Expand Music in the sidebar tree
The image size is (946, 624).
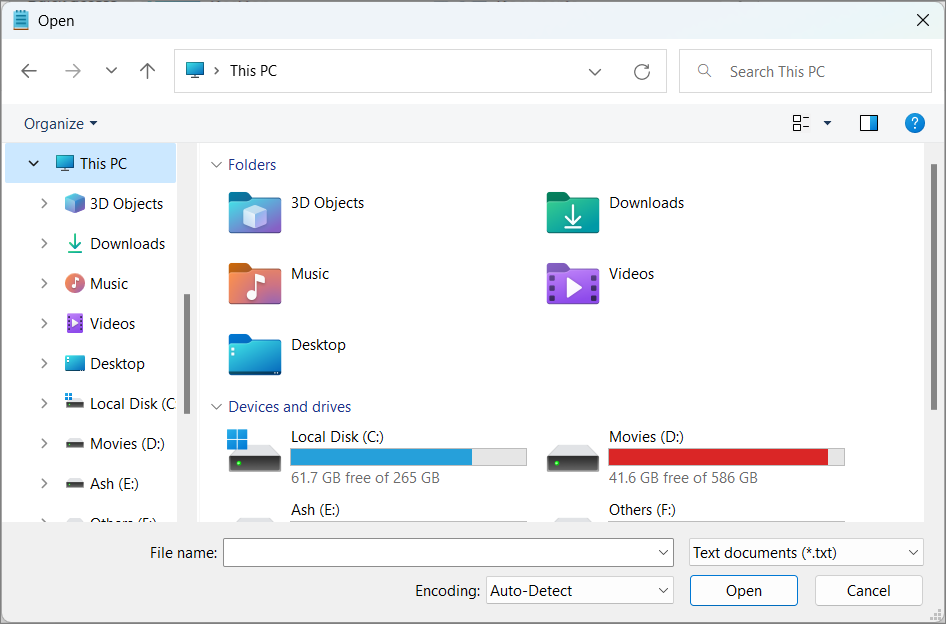44,283
